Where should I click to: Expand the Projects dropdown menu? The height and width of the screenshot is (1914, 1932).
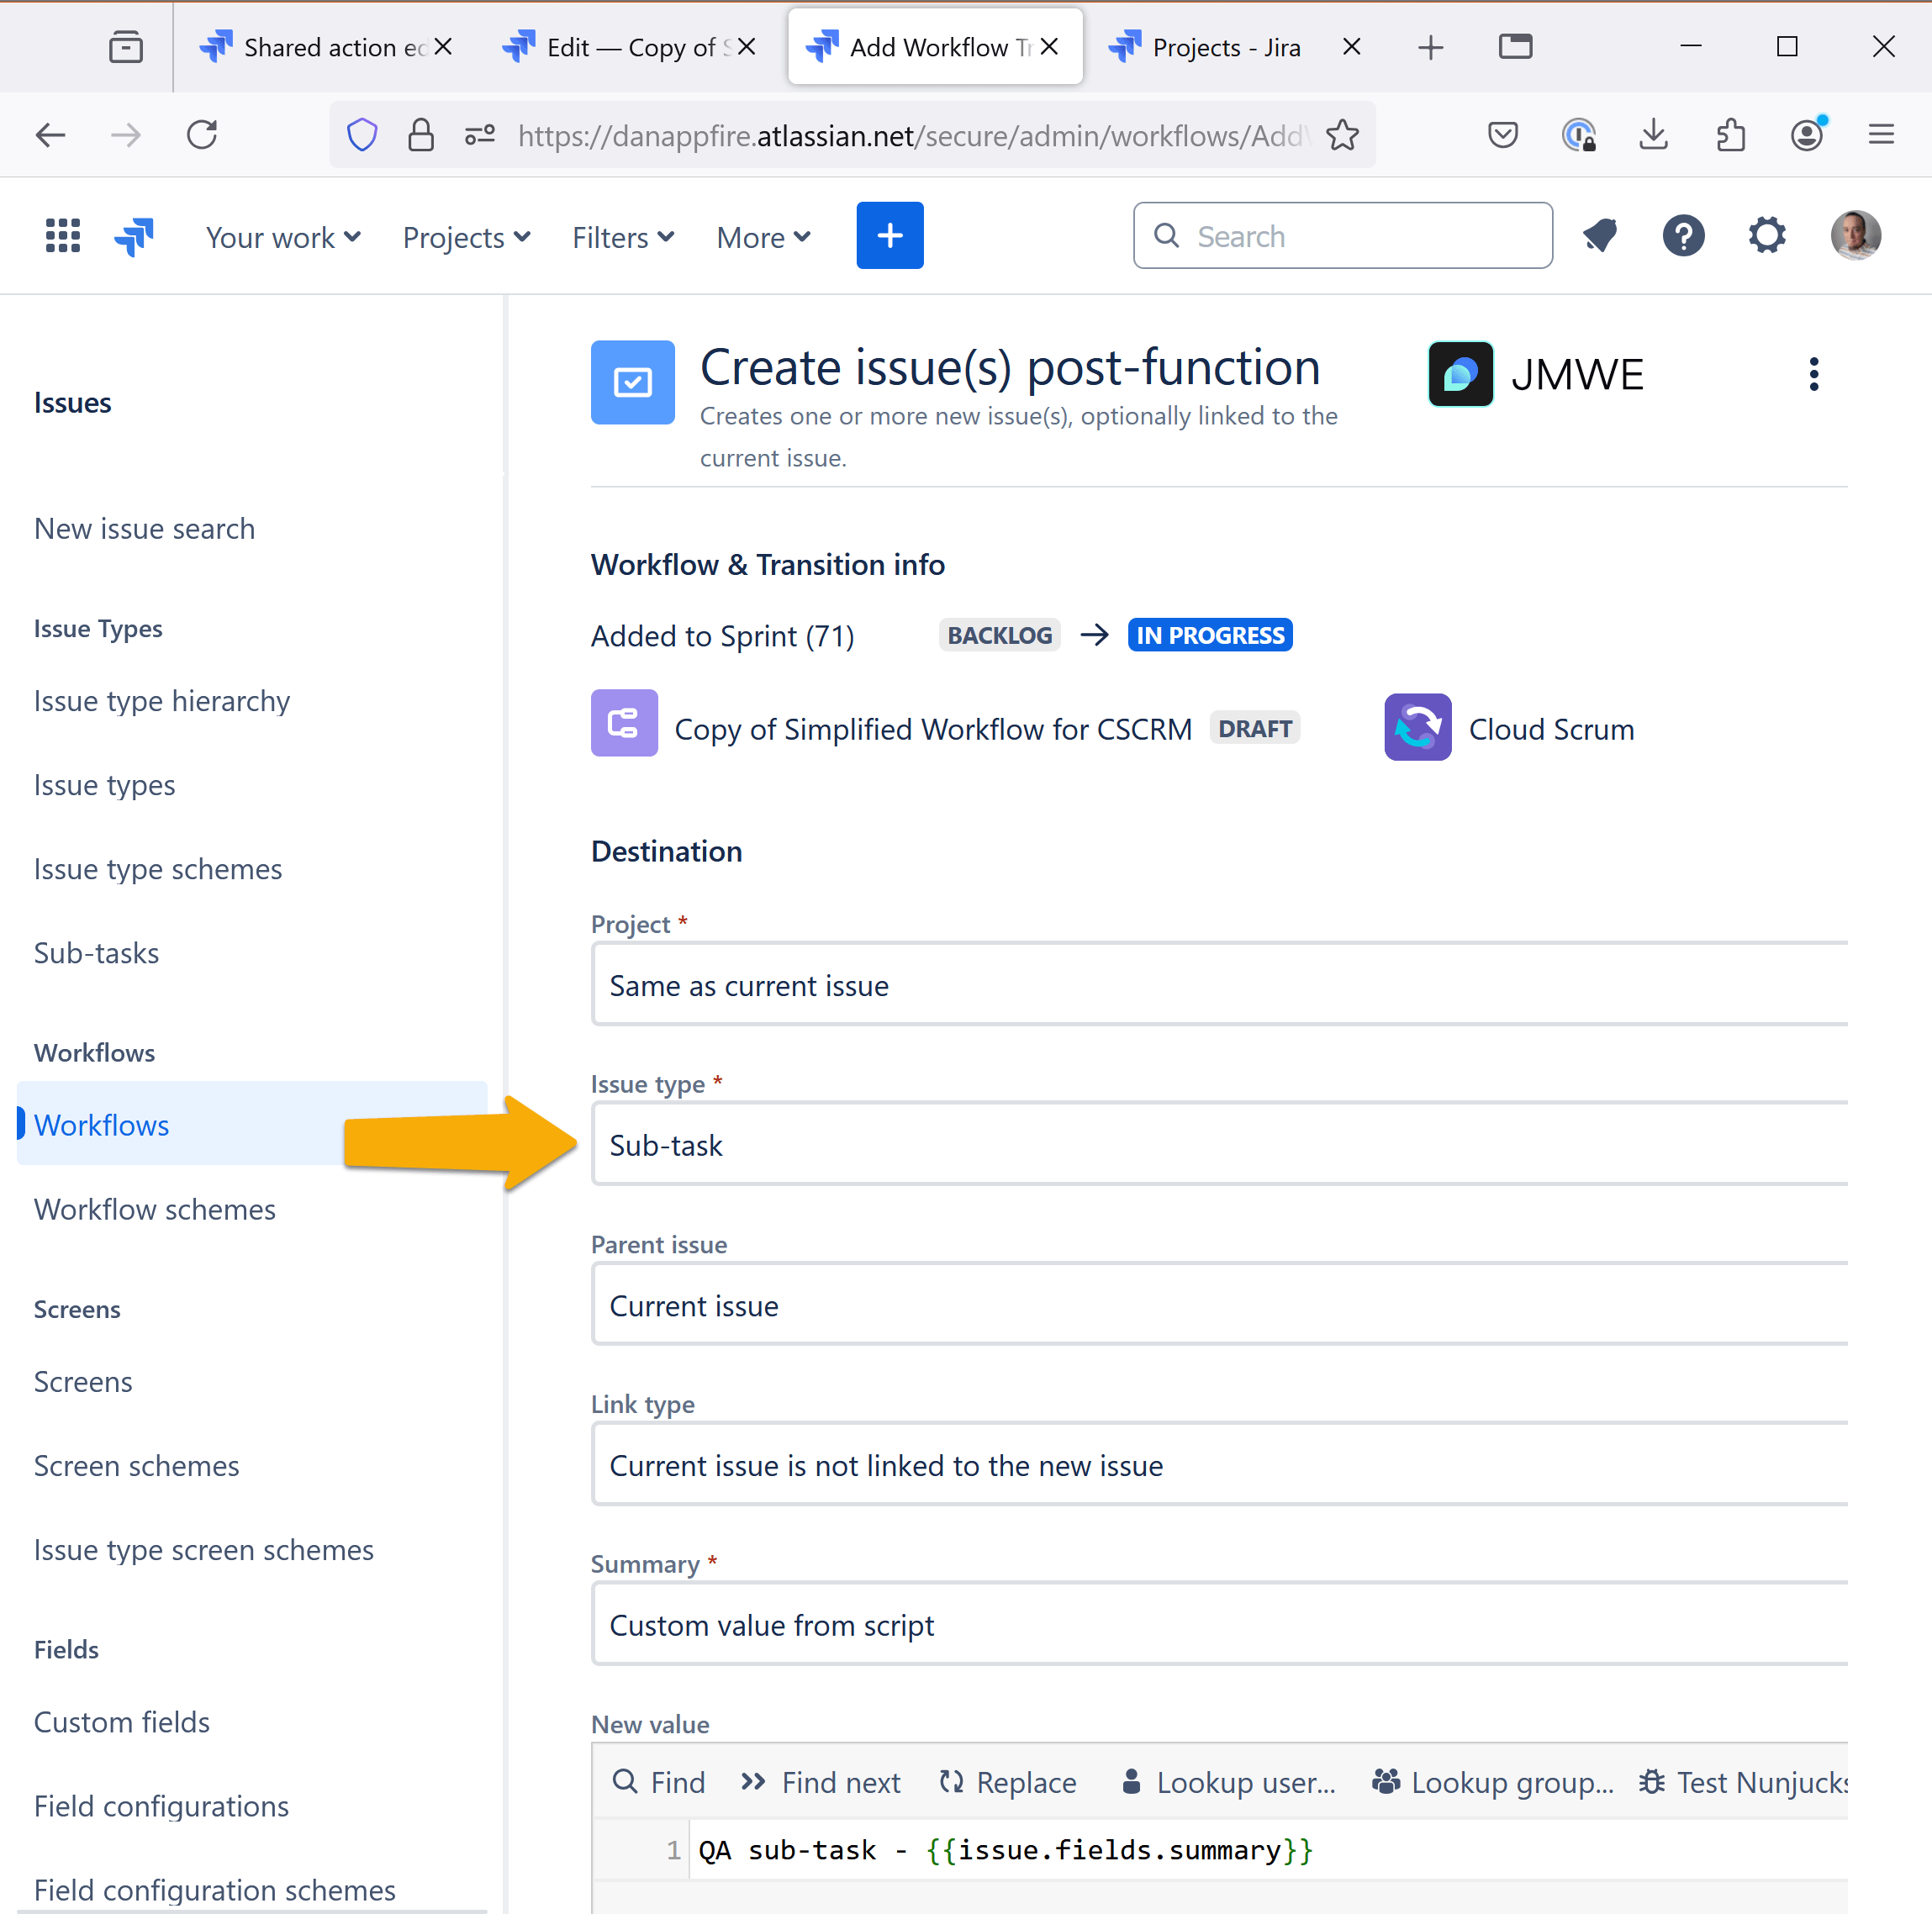point(466,237)
